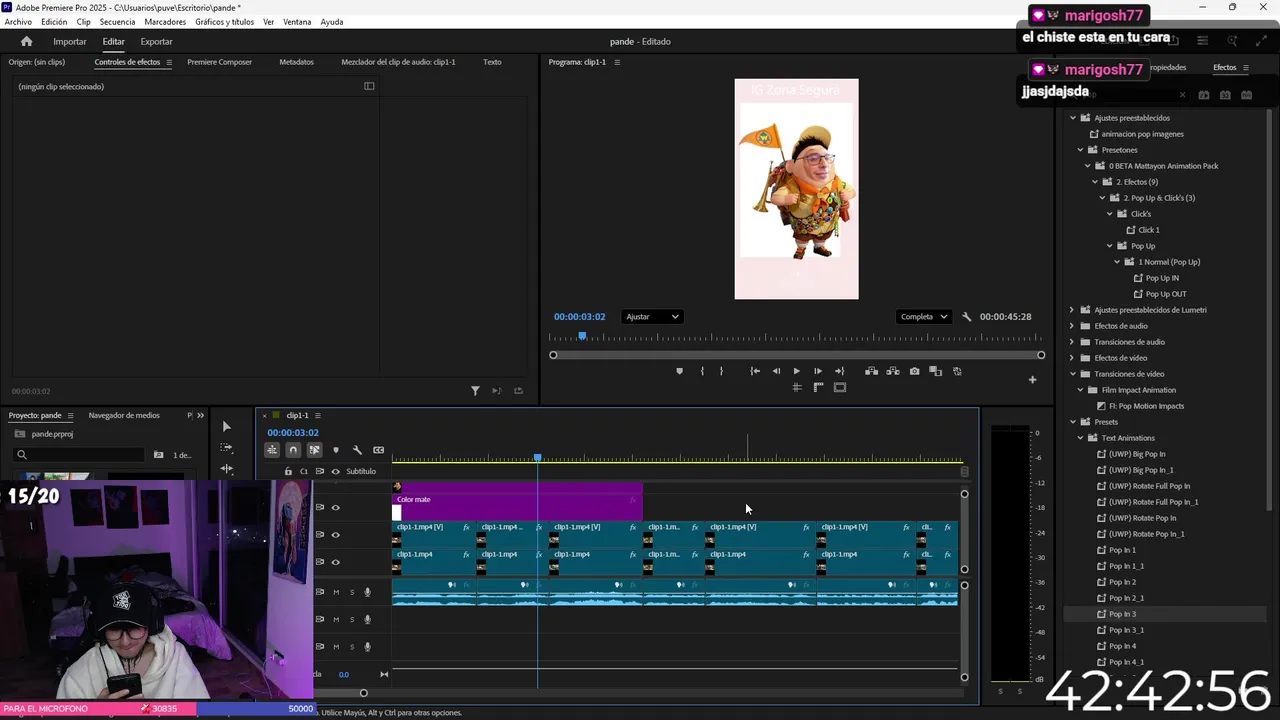Expand the Transiciones de audio folder
This screenshot has width=1280, height=720.
tap(1072, 342)
